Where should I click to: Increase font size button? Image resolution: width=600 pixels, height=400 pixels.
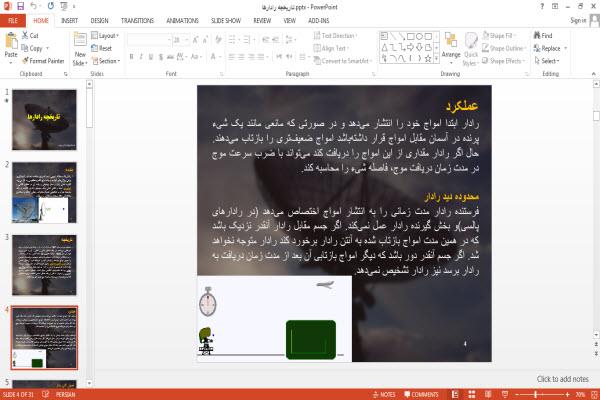(196, 39)
